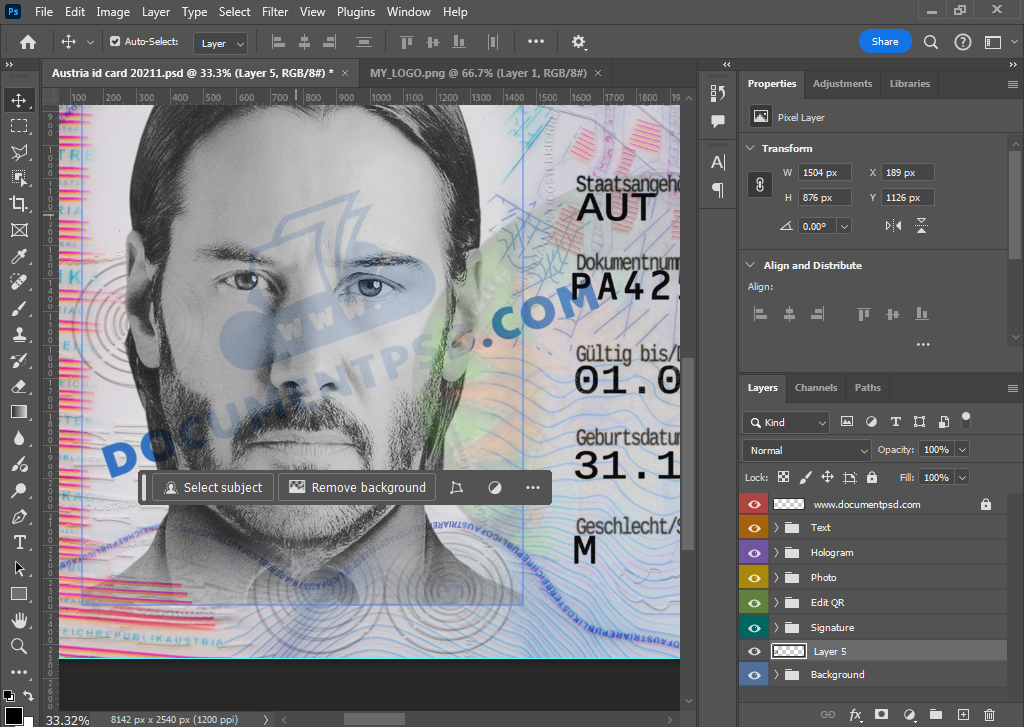Collapse the Transform section
The image size is (1024, 727).
pyautogui.click(x=751, y=148)
